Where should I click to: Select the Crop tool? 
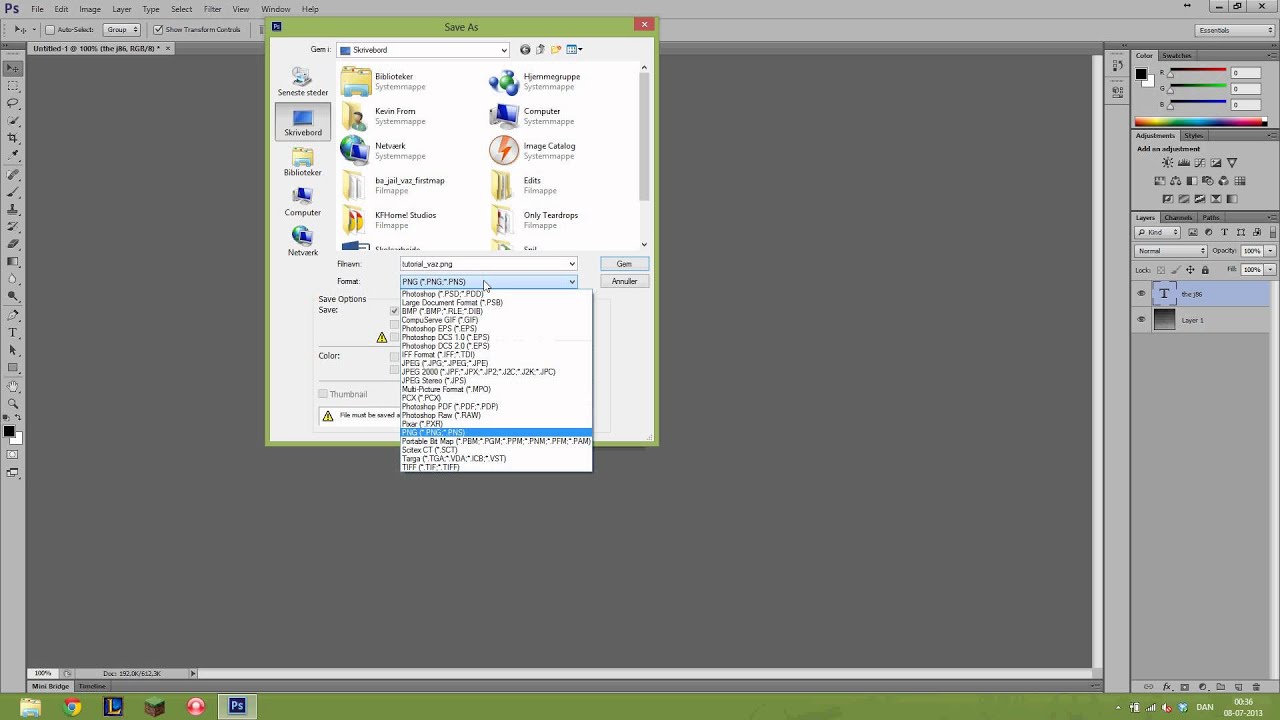pos(12,138)
